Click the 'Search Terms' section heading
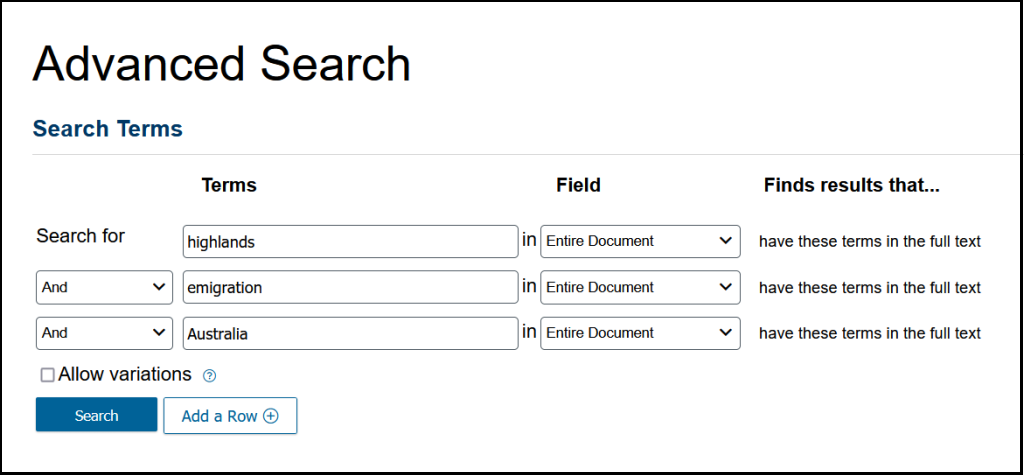Viewport: 1024px width, 476px height. (x=107, y=129)
